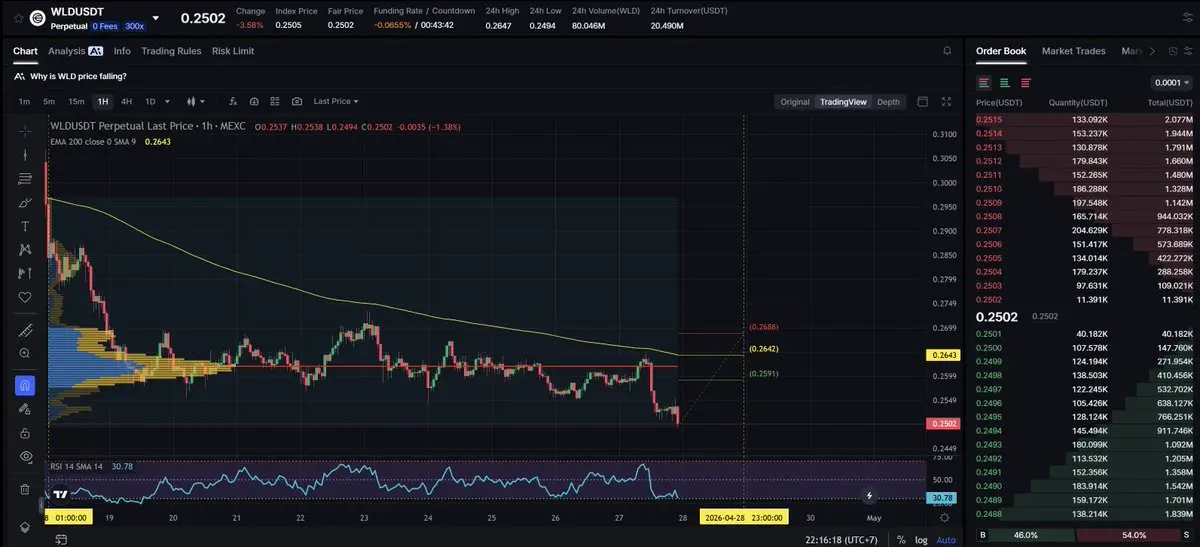The image size is (1200, 547).
Task: Select the 1m timeframe
Action: pos(24,101)
